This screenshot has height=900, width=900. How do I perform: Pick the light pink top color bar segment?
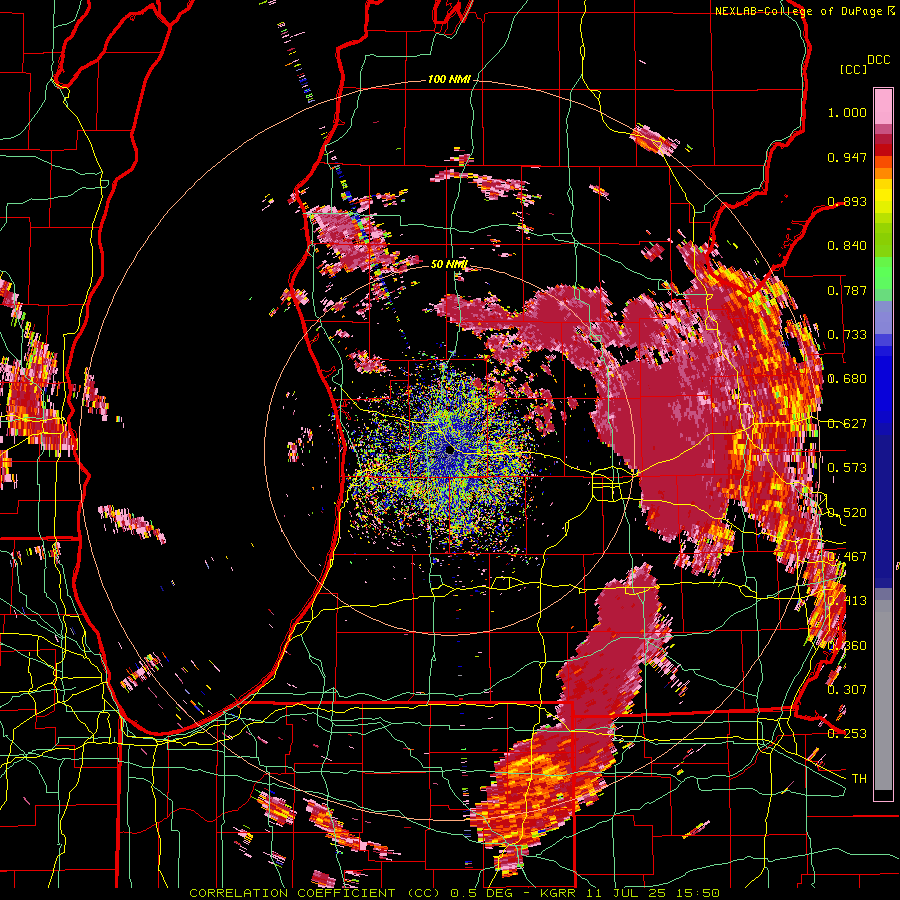[883, 106]
